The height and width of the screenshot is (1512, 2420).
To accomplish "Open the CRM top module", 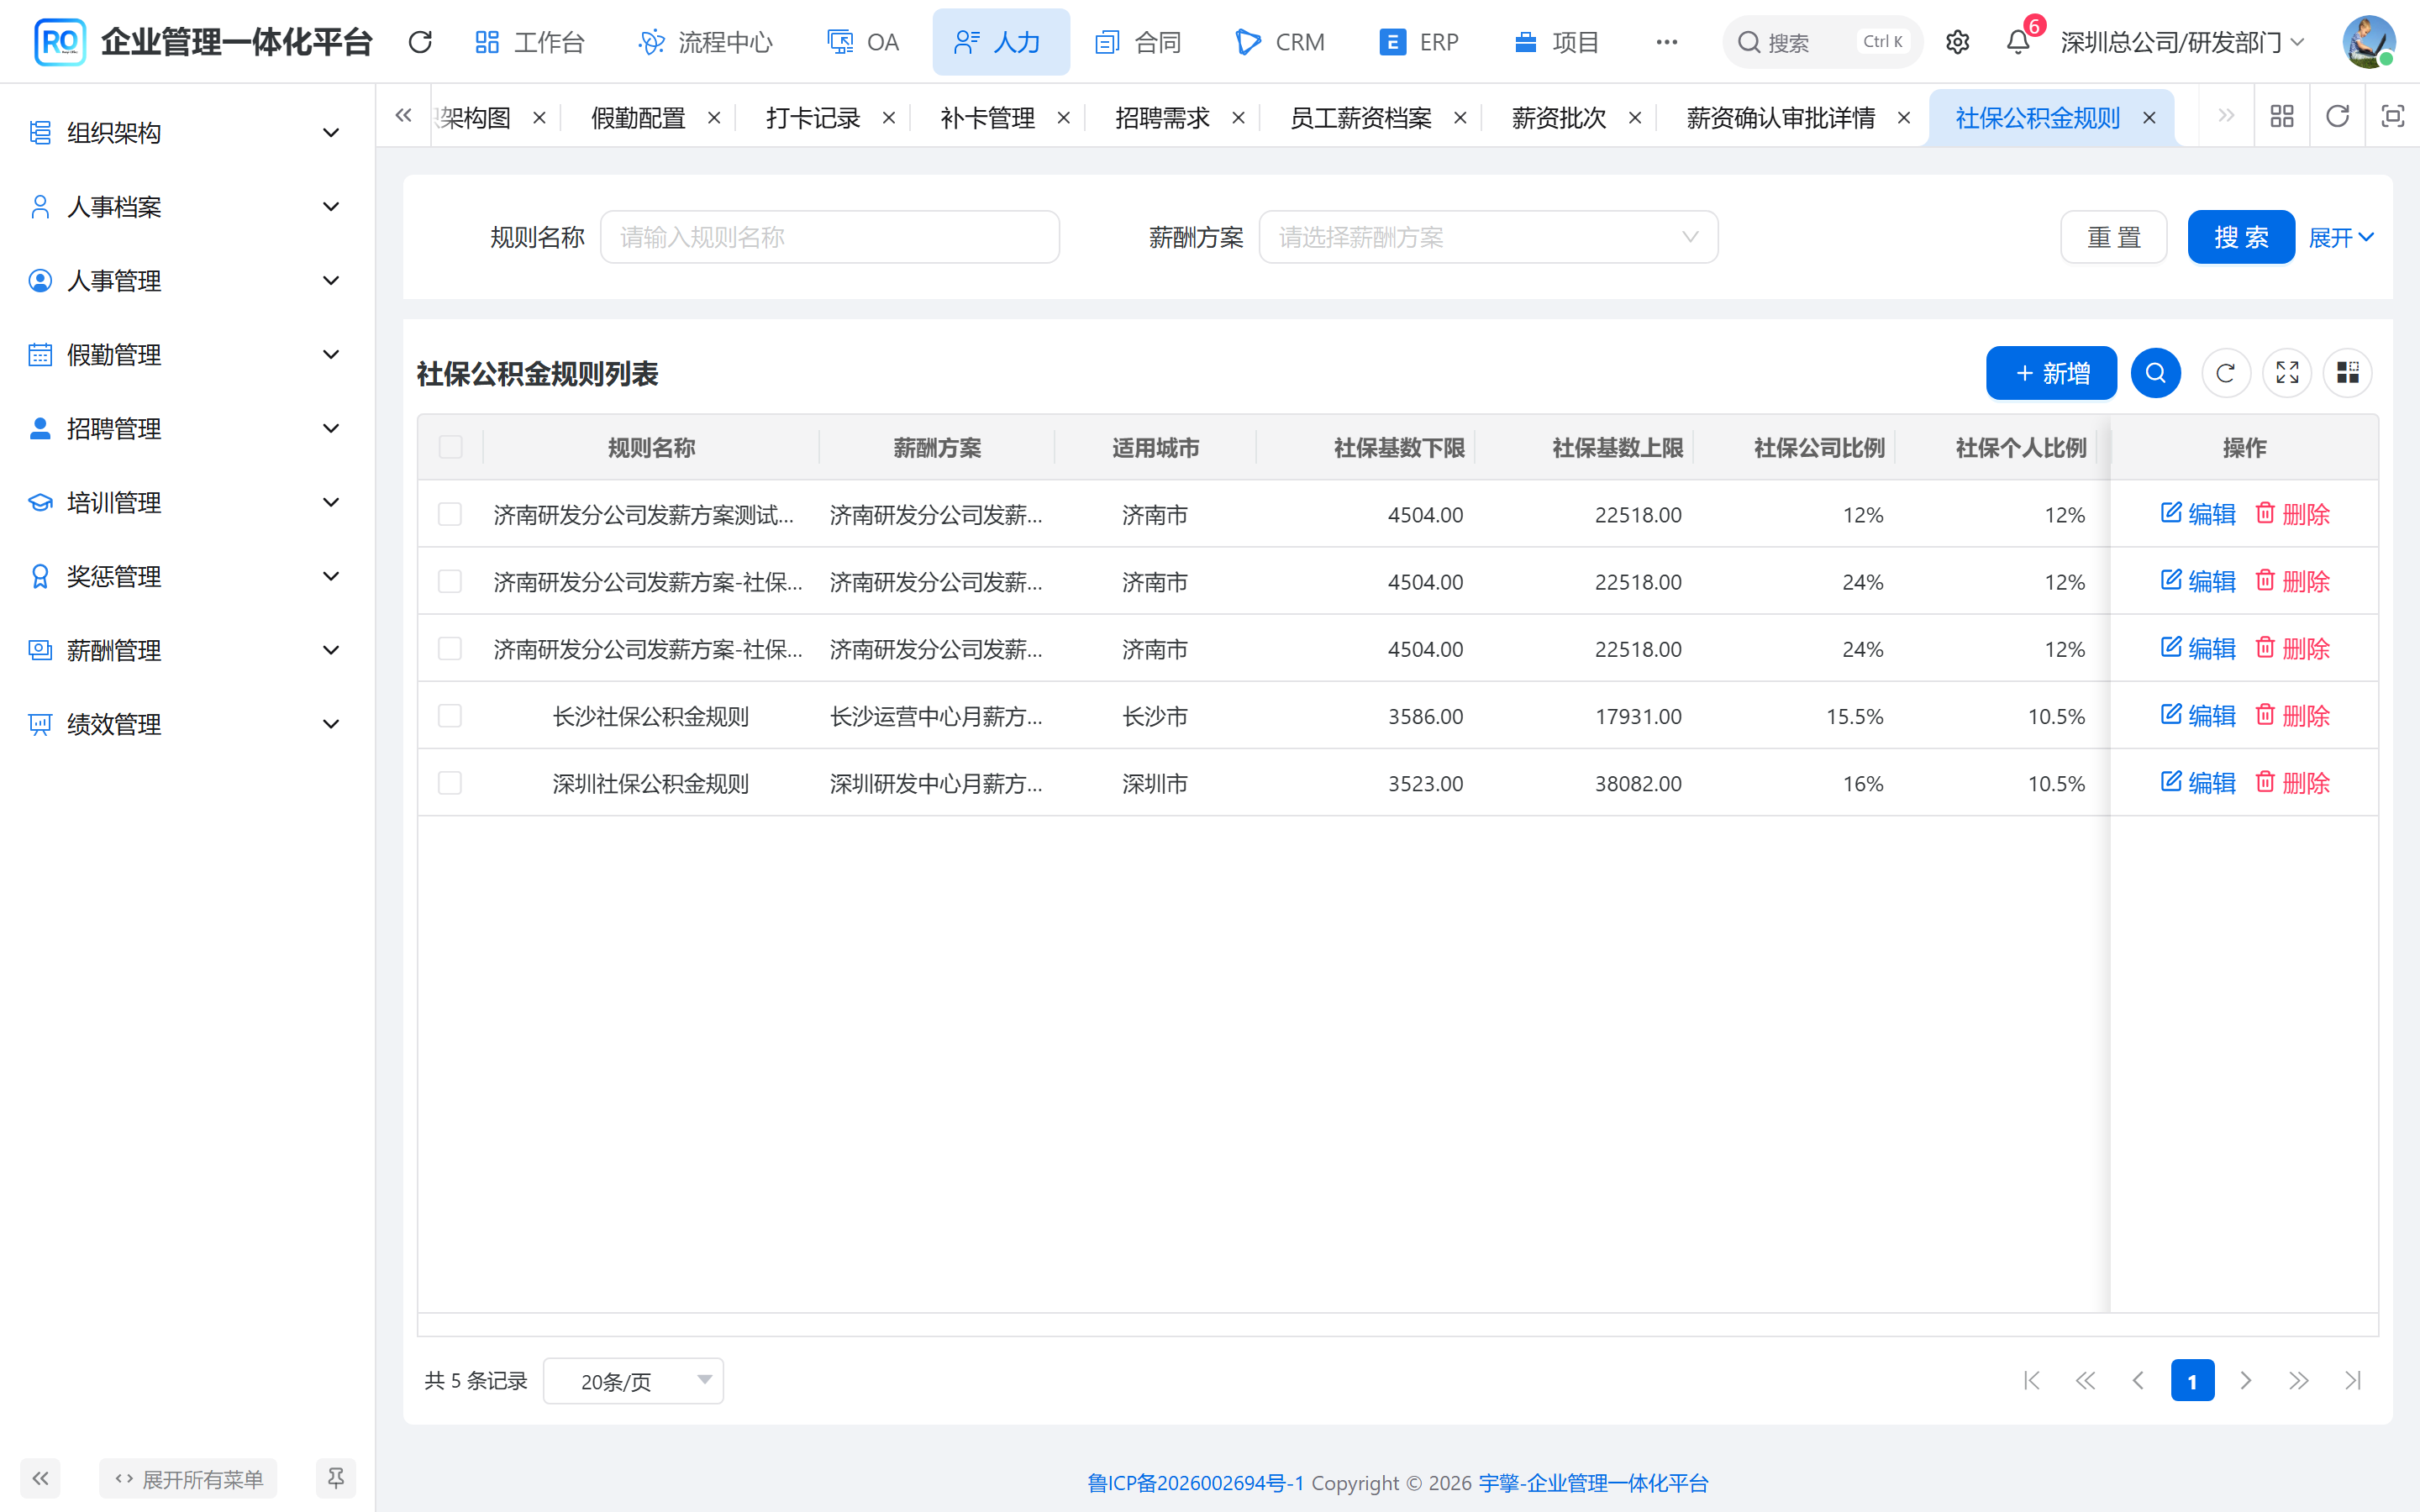I will [1280, 42].
